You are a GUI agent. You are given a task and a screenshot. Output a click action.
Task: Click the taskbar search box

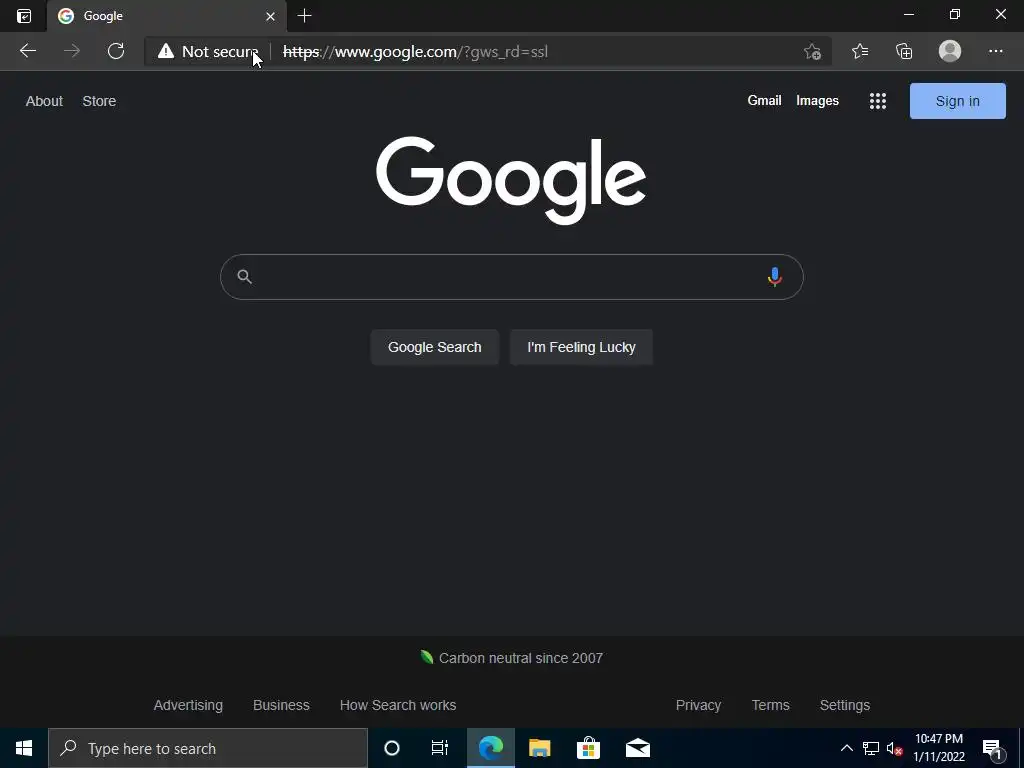(208, 748)
